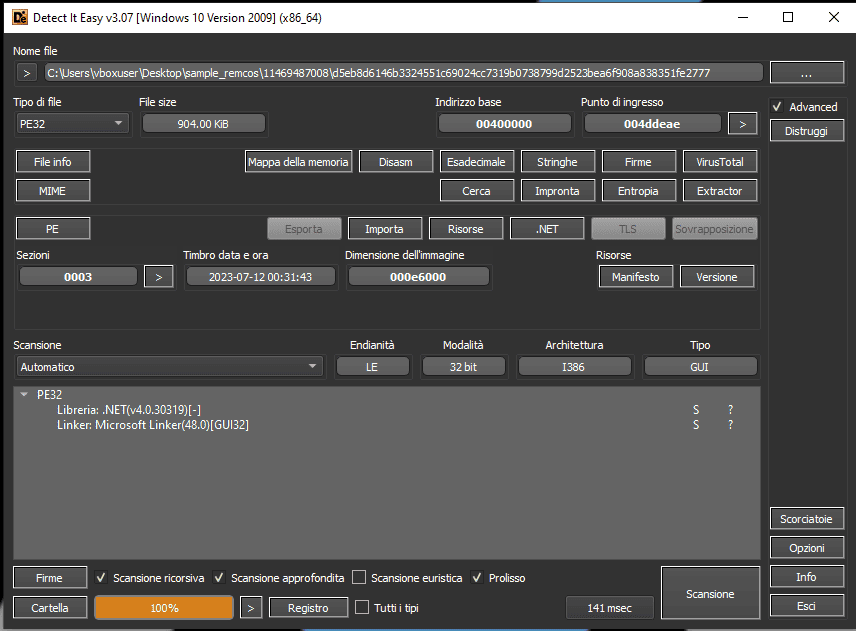Click the question mark on the Linker row
Screen dimensions: 856x631
(x=730, y=425)
